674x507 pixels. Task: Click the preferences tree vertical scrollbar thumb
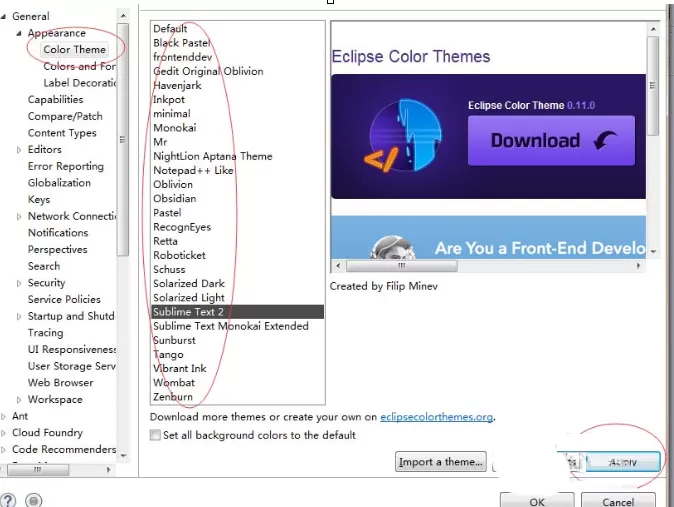tap(123, 140)
